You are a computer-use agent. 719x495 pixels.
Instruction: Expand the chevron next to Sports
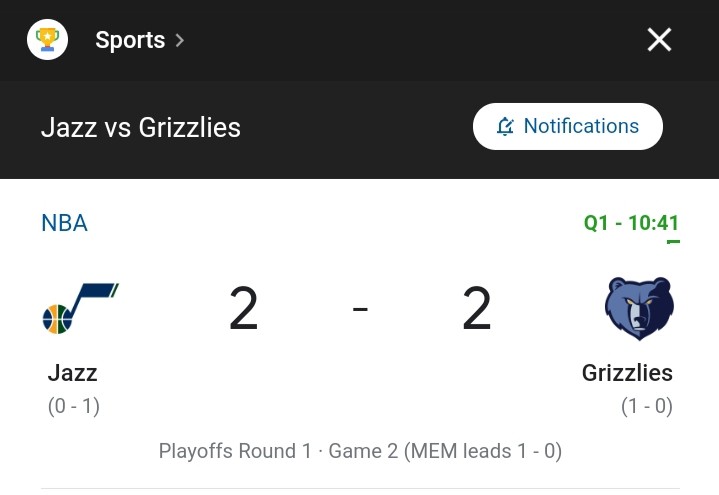pyautogui.click(x=180, y=40)
